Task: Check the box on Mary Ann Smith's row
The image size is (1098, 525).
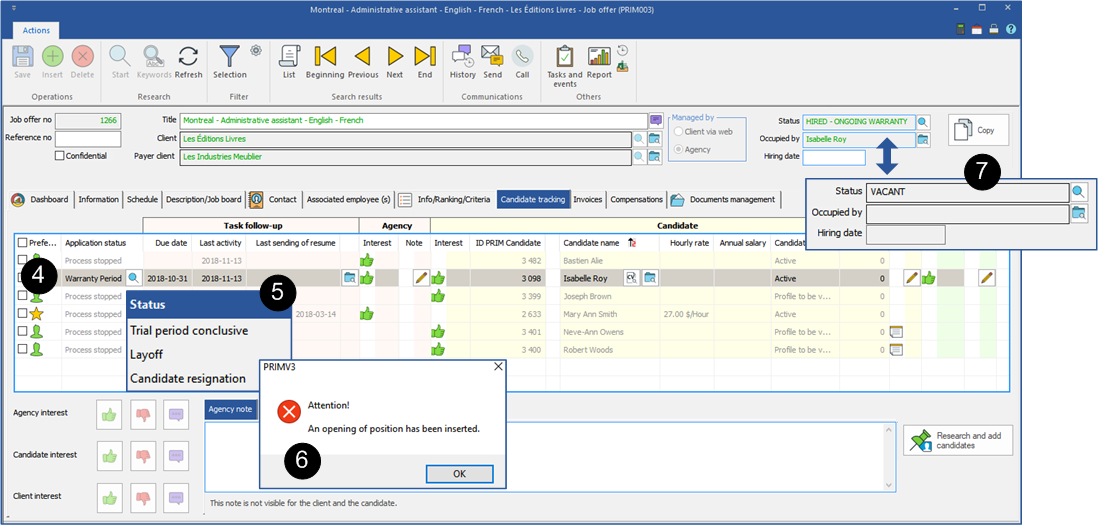Action: tap(22, 314)
